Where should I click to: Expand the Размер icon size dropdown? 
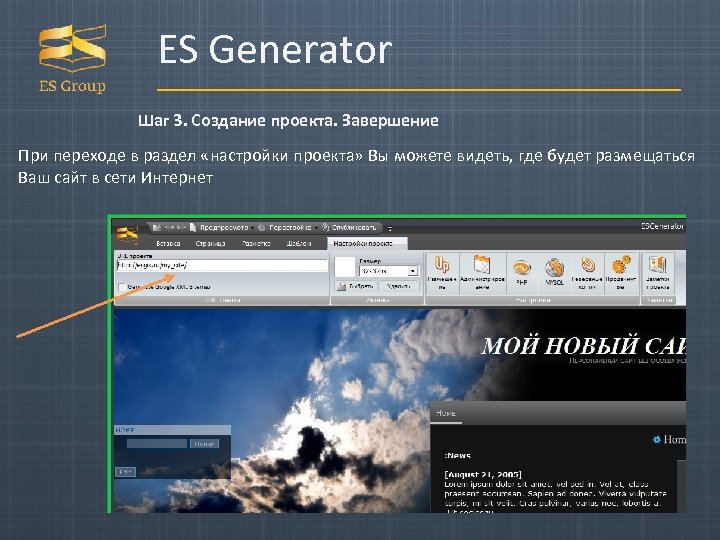412,271
